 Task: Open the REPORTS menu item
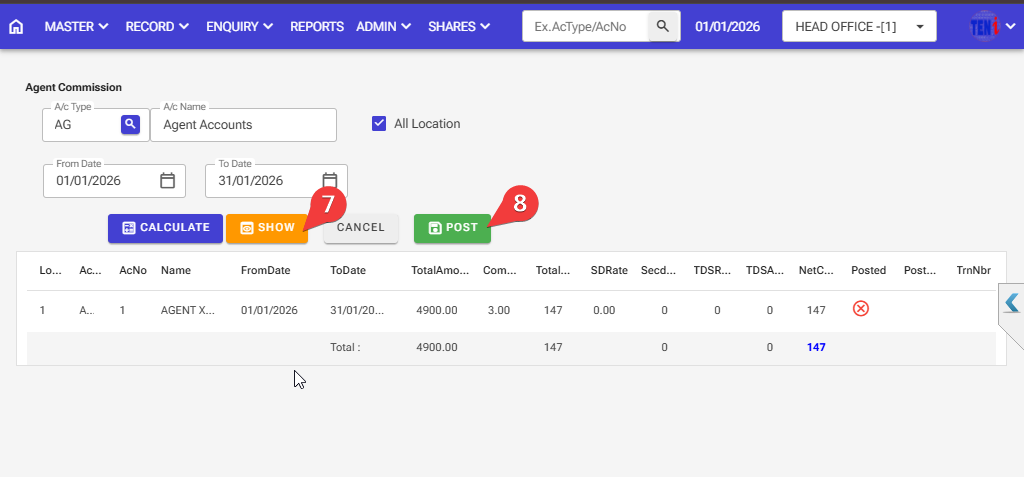pyautogui.click(x=316, y=27)
